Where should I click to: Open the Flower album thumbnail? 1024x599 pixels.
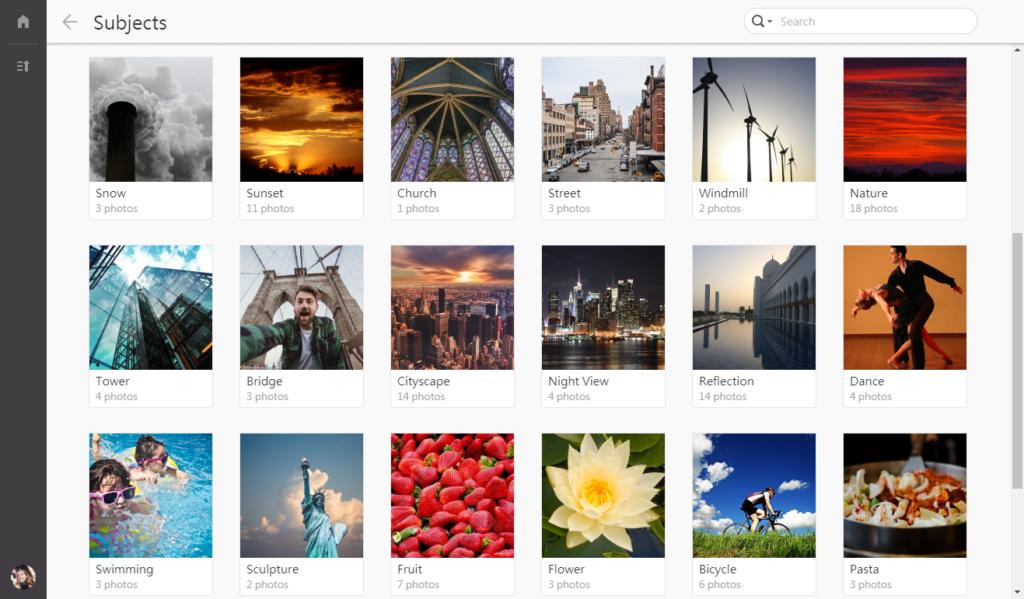tap(603, 496)
